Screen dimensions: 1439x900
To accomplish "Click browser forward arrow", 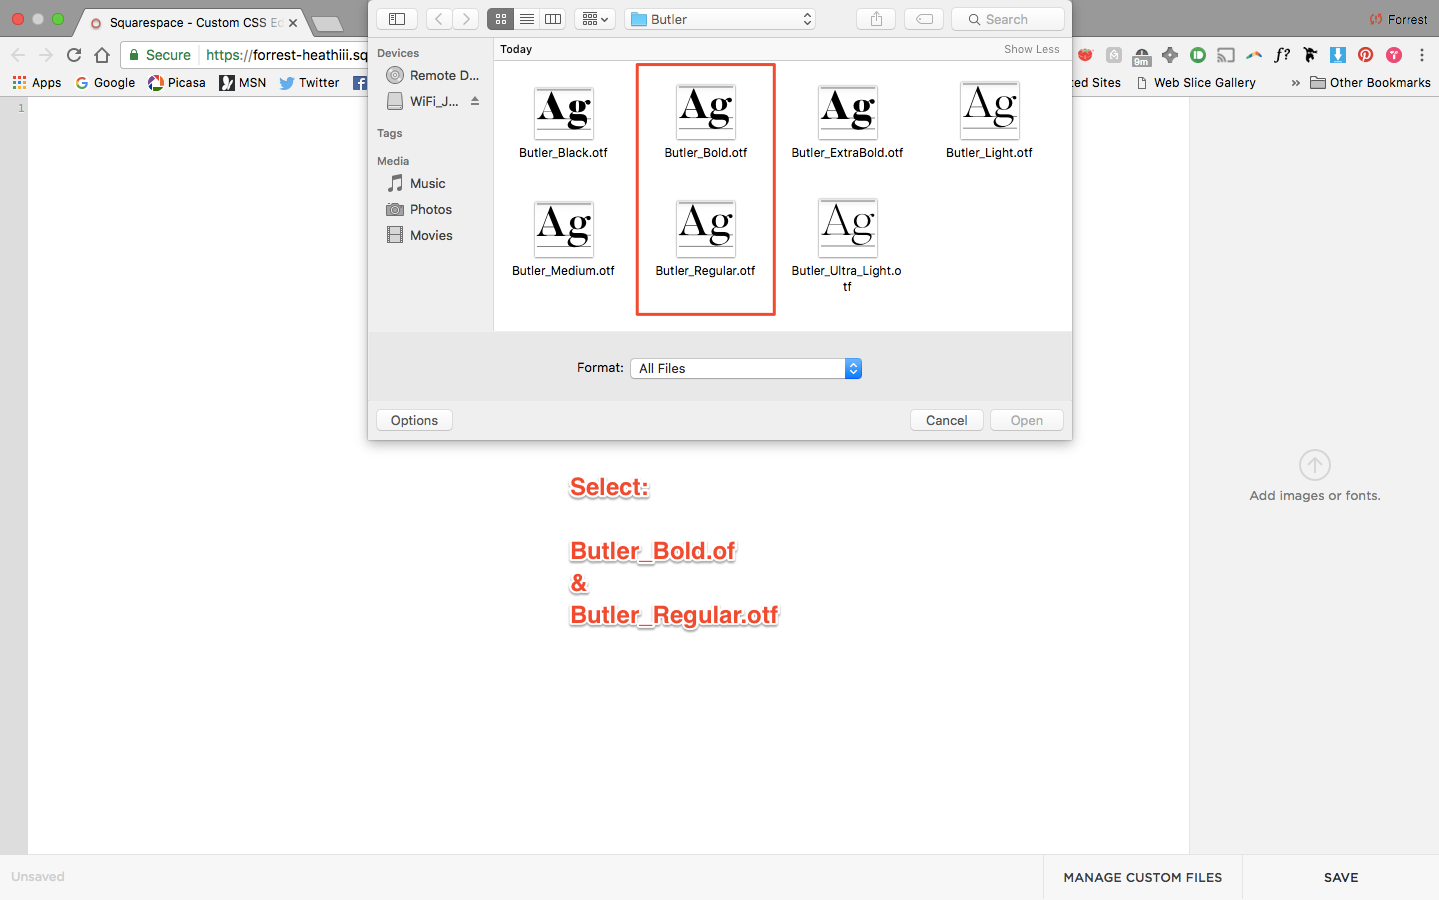I will pos(45,55).
